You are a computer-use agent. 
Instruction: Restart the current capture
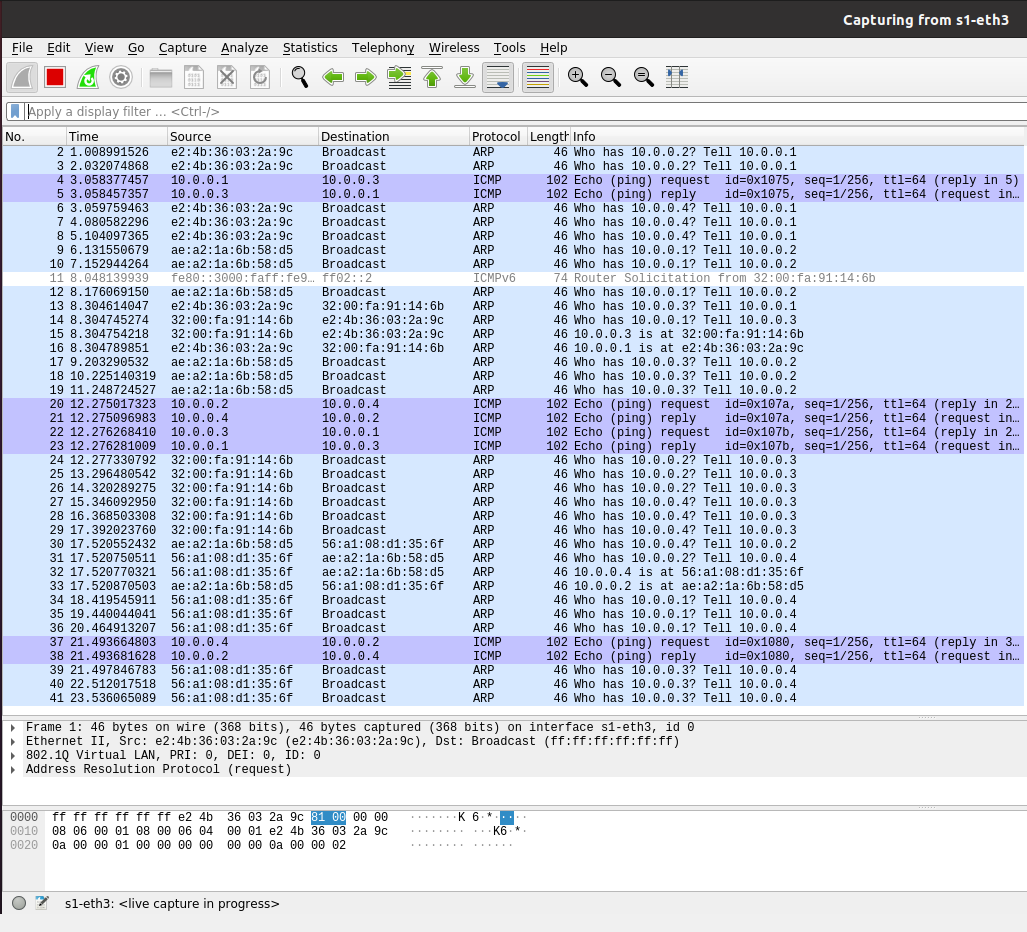(x=88, y=77)
